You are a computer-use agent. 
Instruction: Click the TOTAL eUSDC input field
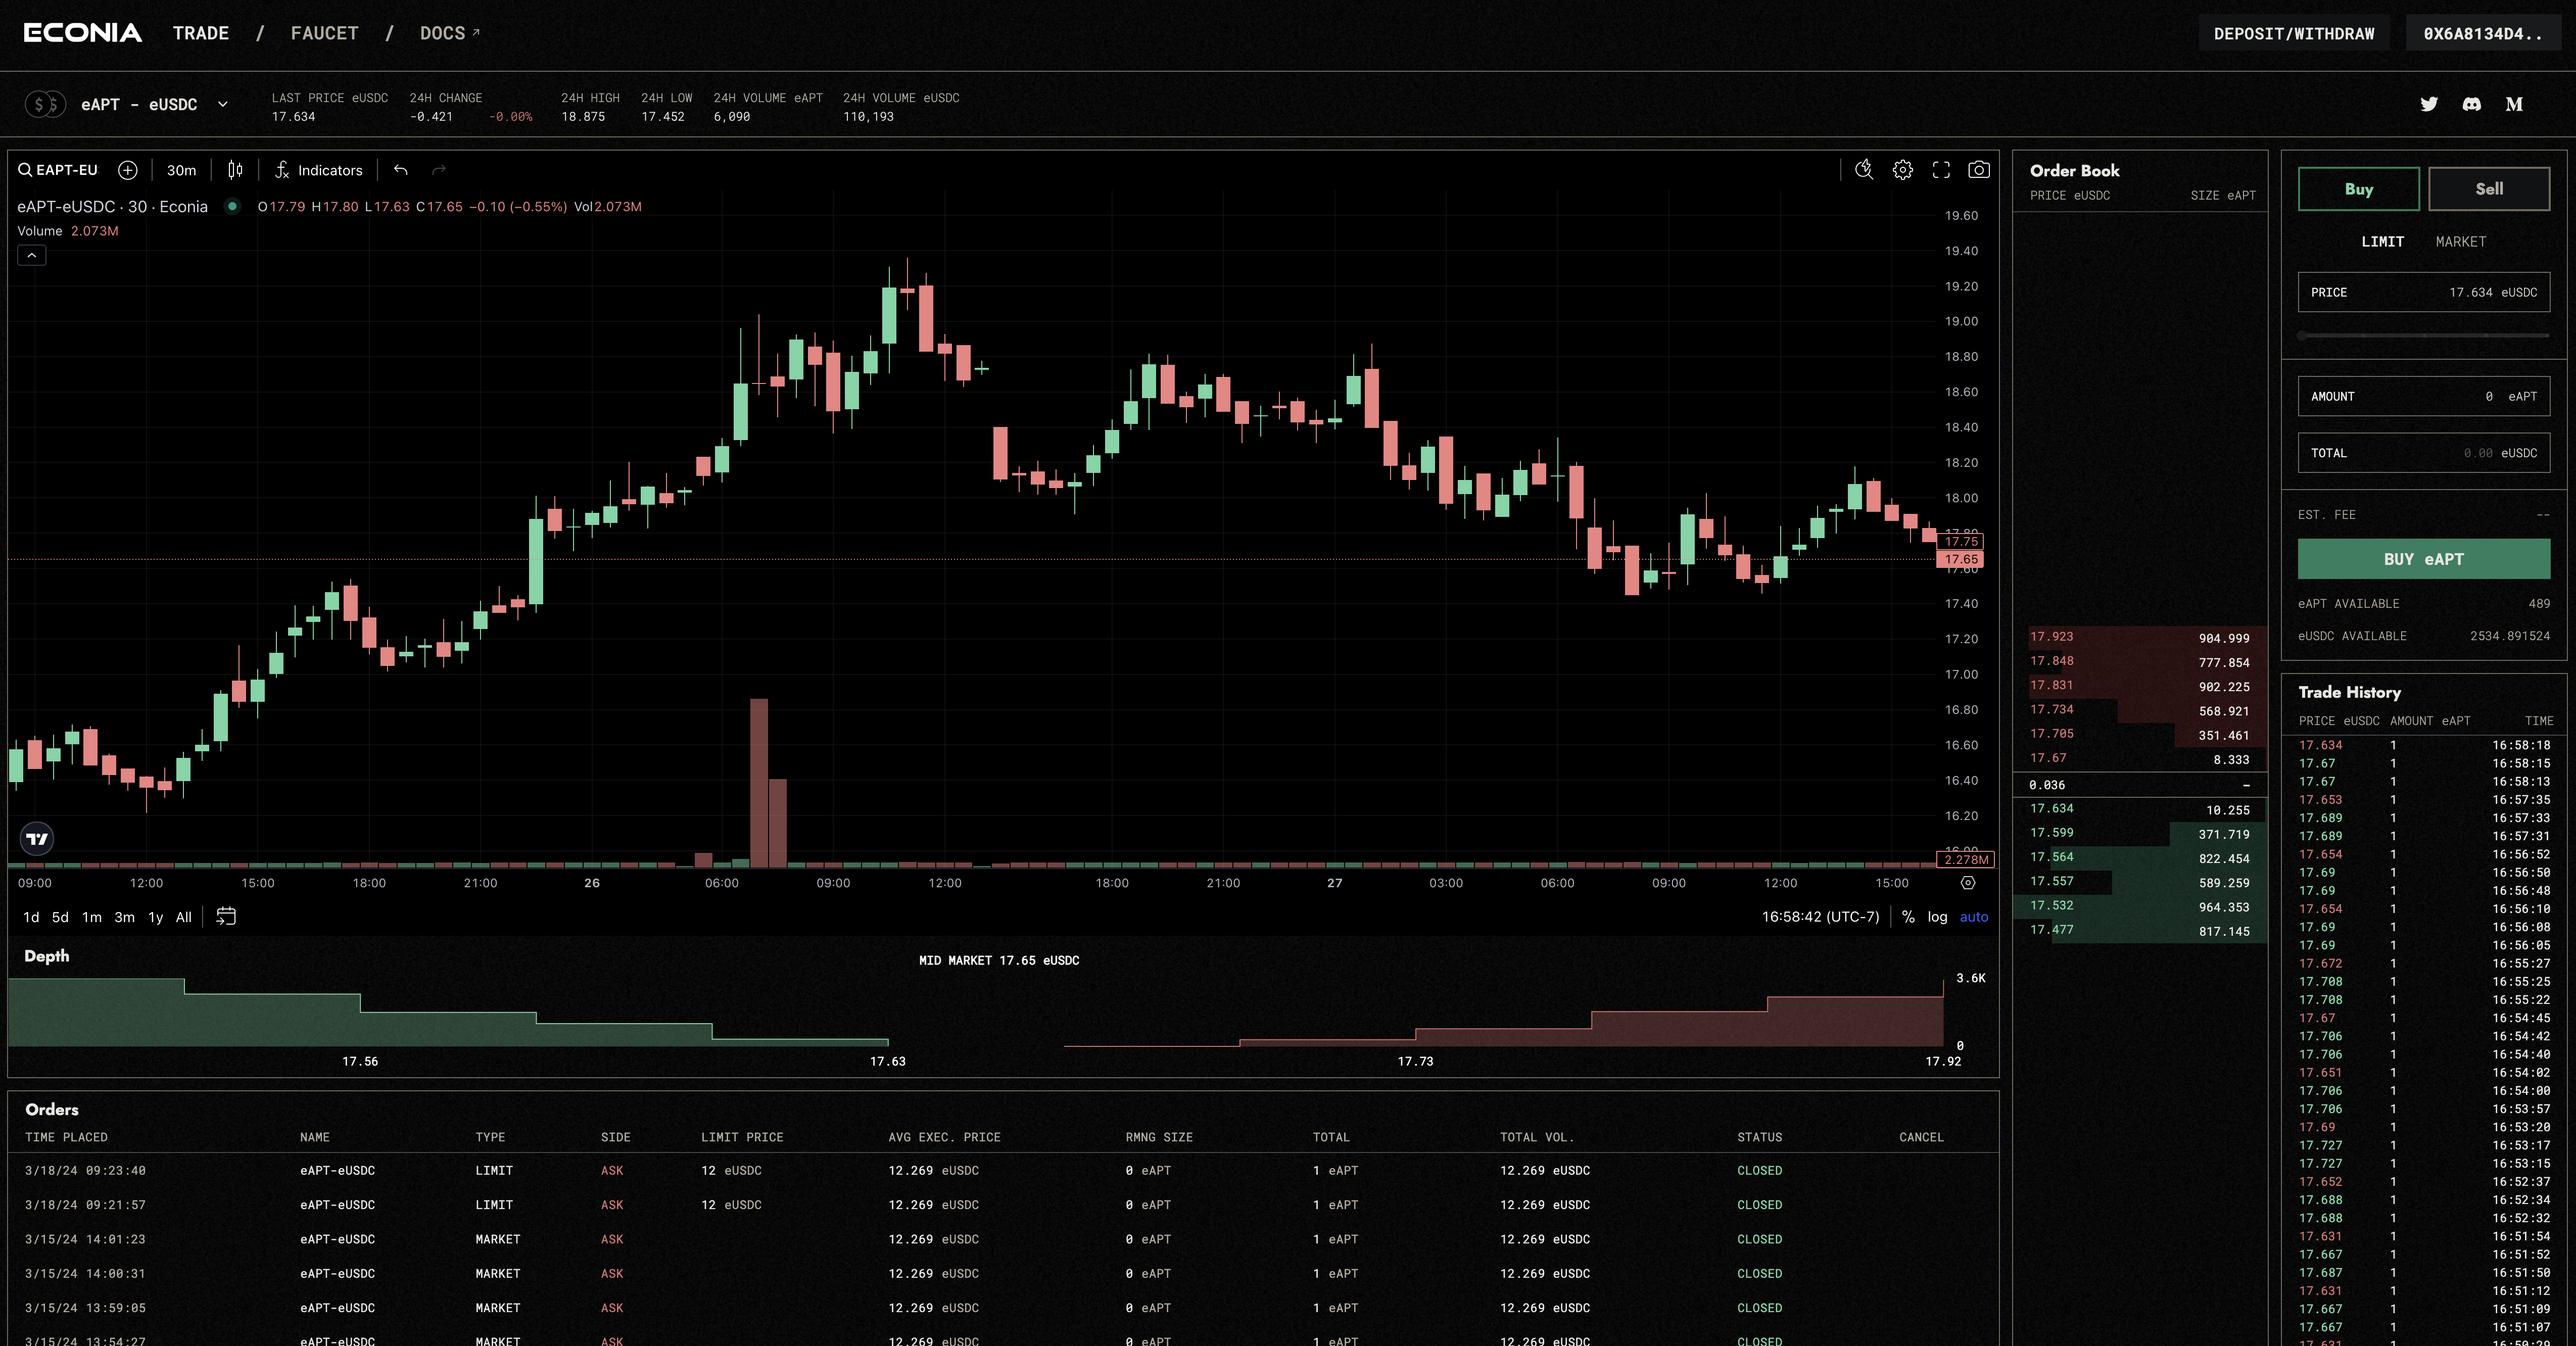pyautogui.click(x=2424, y=453)
